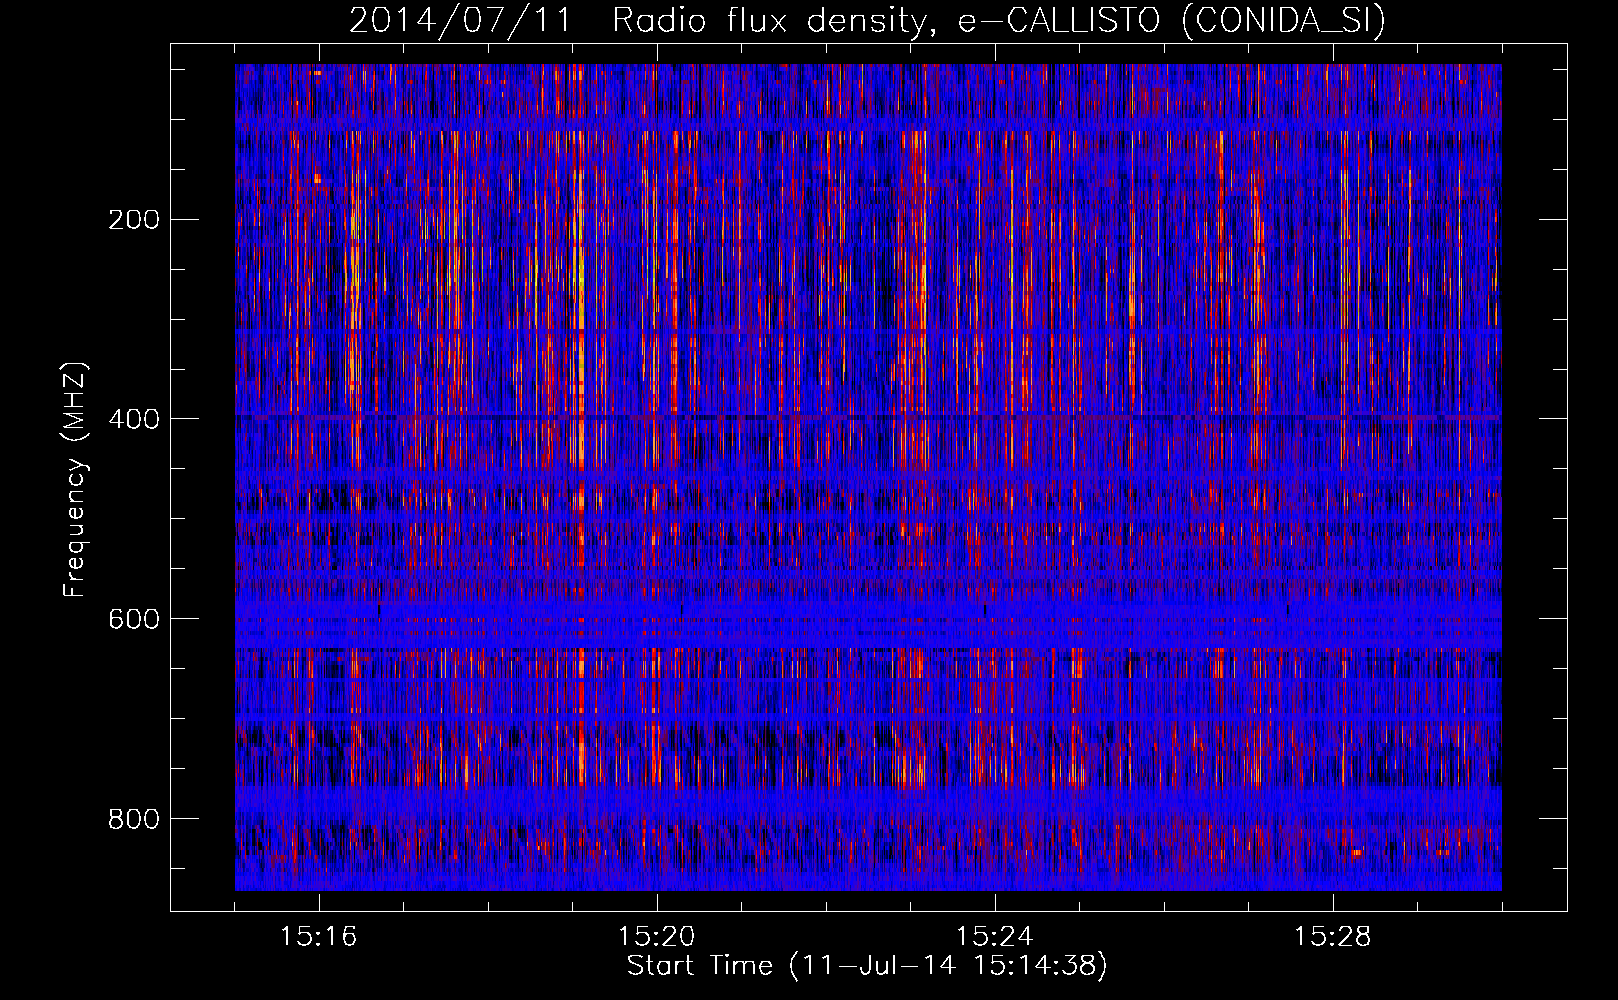The height and width of the screenshot is (1000, 1618).
Task: Click the 600 frequency tick label
Action: click(134, 619)
